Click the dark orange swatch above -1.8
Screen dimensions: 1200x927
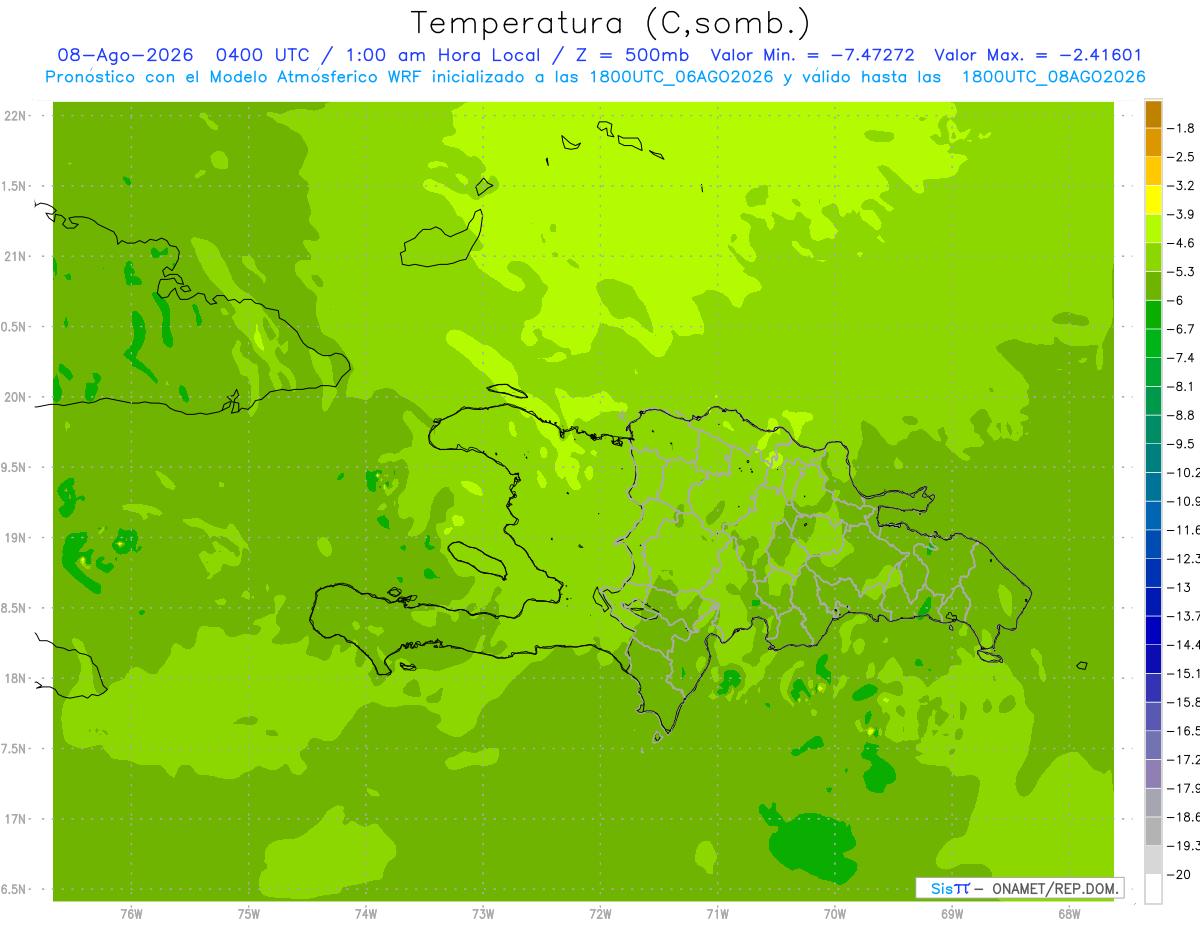pyautogui.click(x=1153, y=114)
